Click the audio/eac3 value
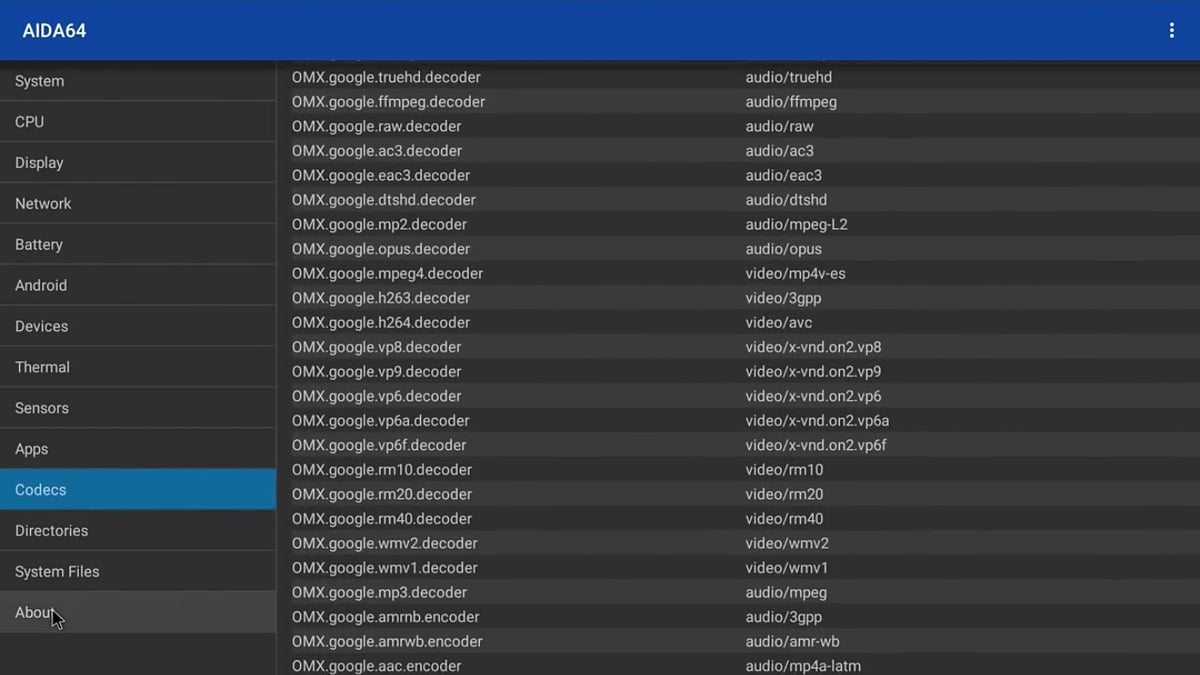 (x=783, y=175)
